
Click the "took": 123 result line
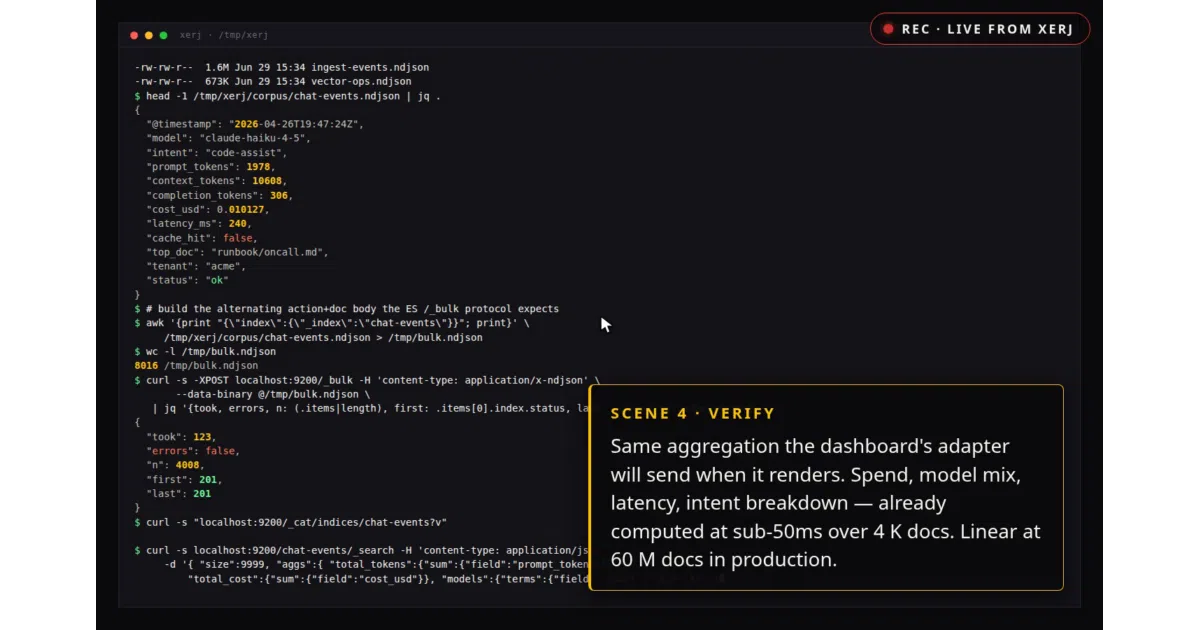tap(182, 437)
